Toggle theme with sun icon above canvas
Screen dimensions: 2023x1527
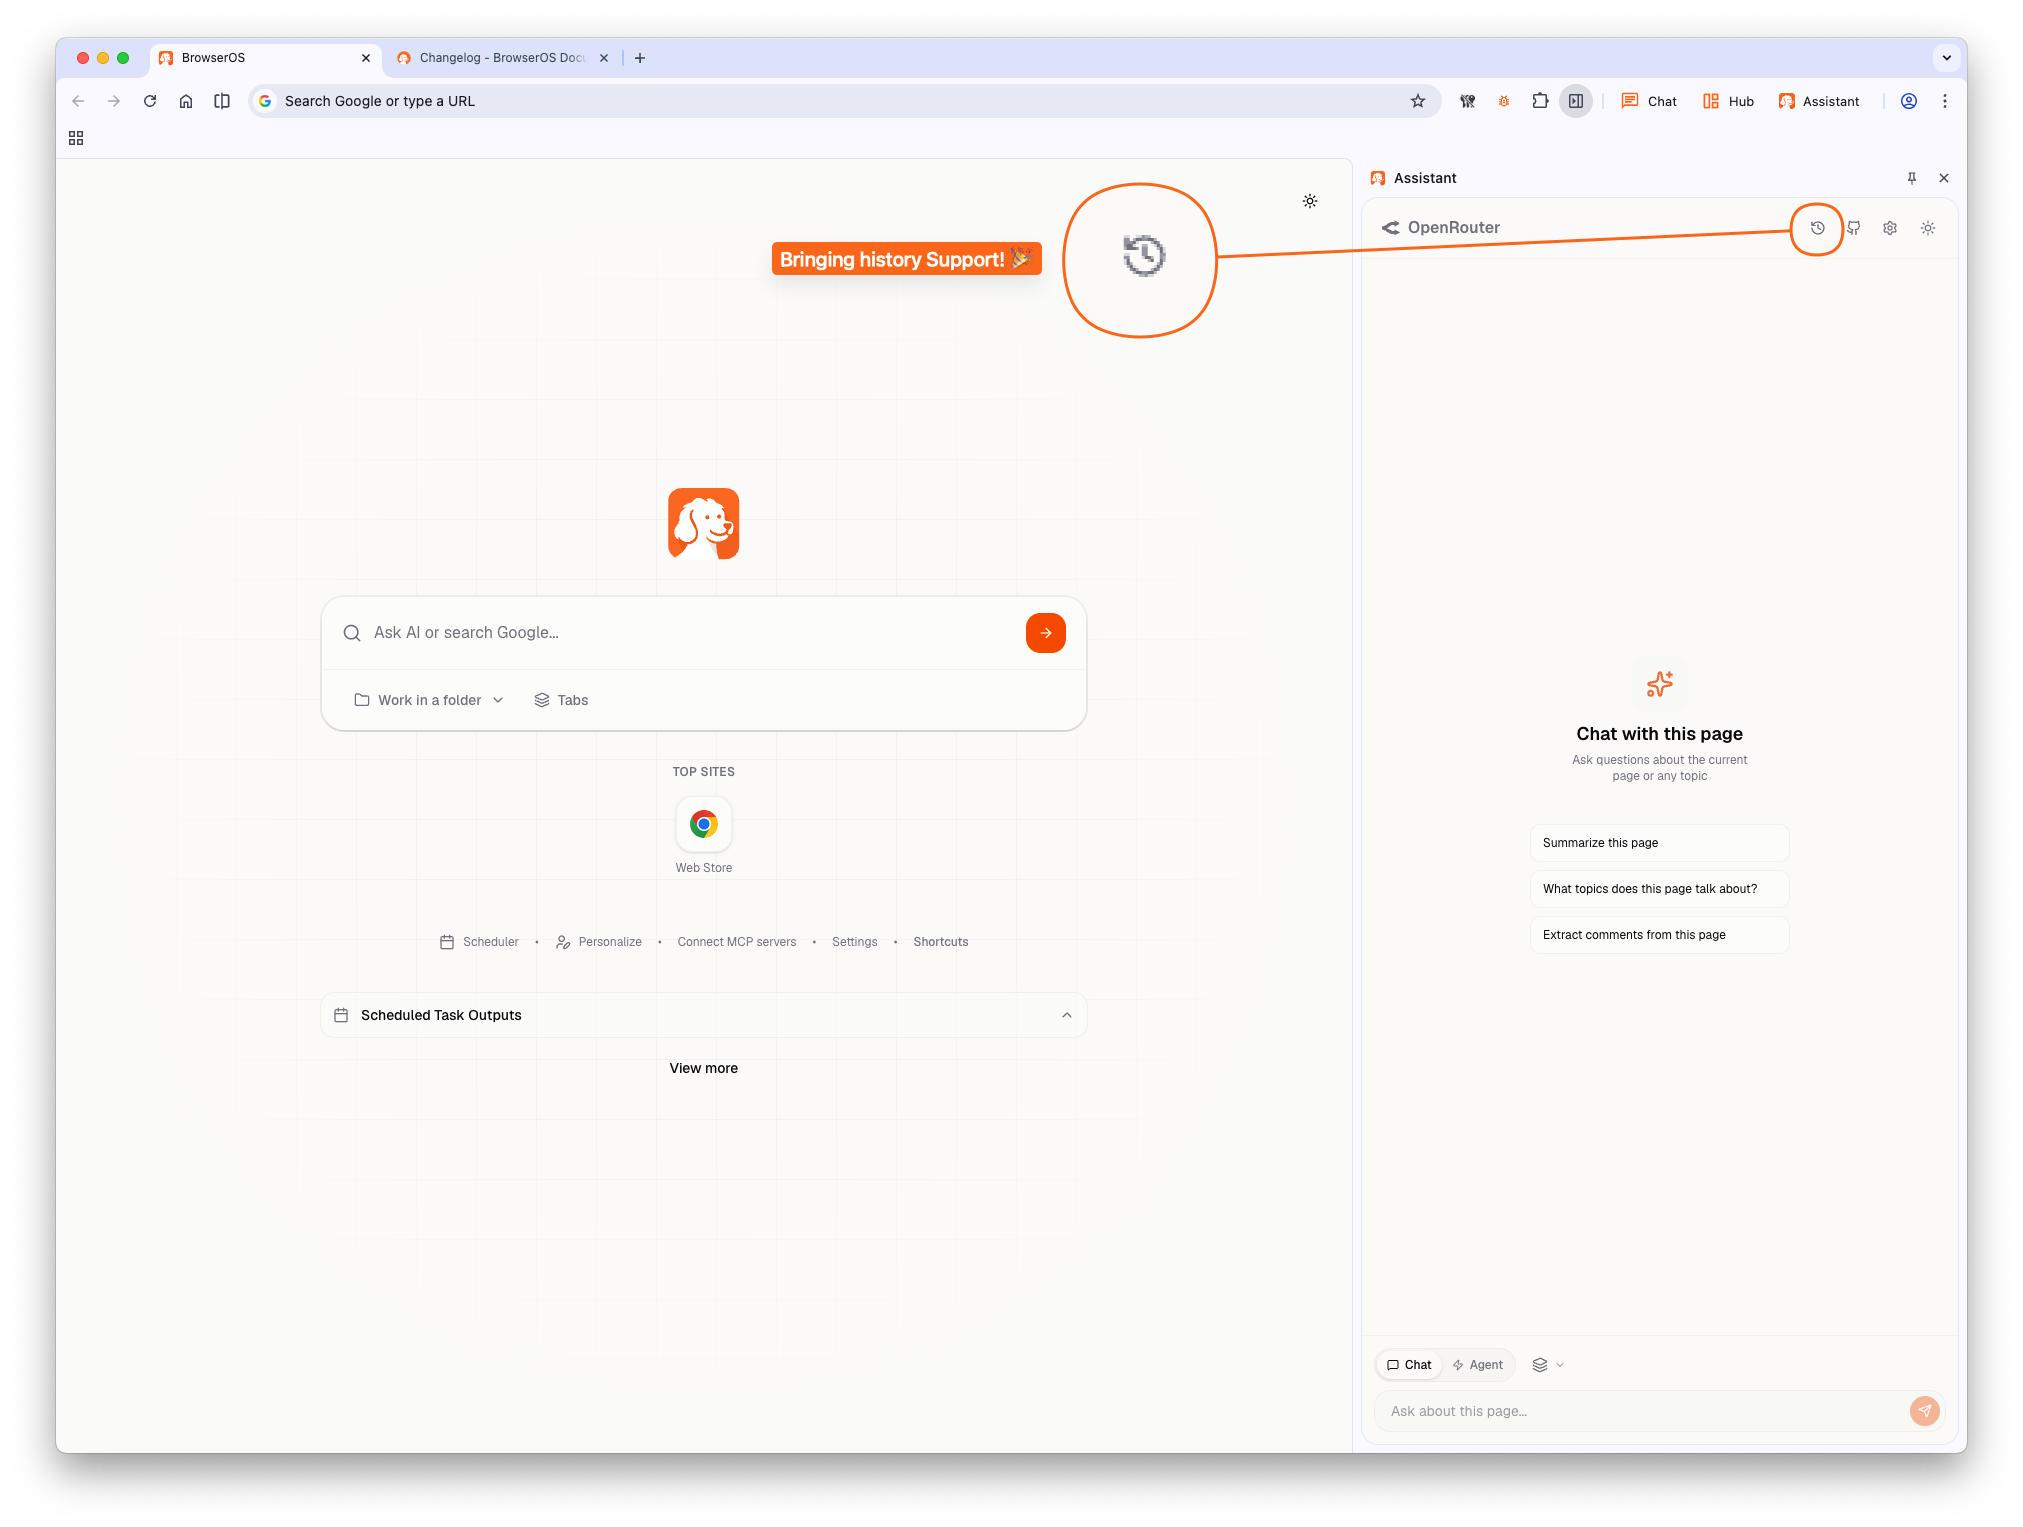(1310, 201)
